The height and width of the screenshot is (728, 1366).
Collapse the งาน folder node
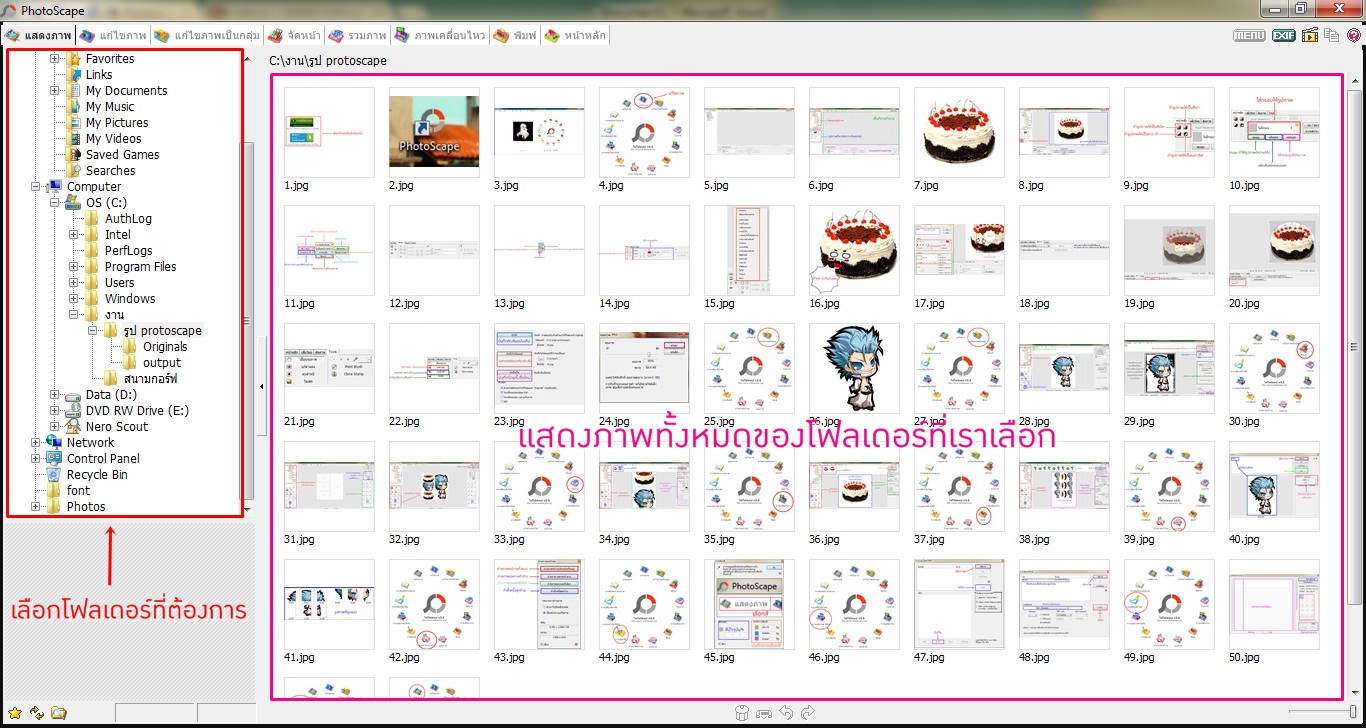coord(74,315)
